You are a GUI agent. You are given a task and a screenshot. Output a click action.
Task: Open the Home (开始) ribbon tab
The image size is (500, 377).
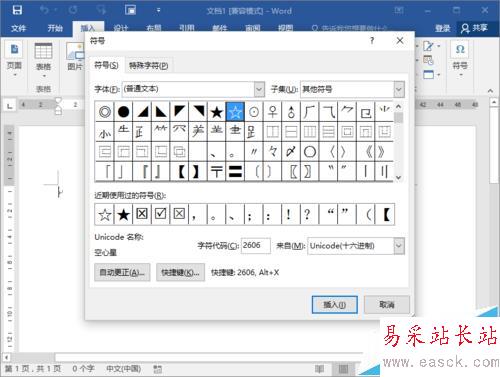click(x=55, y=28)
